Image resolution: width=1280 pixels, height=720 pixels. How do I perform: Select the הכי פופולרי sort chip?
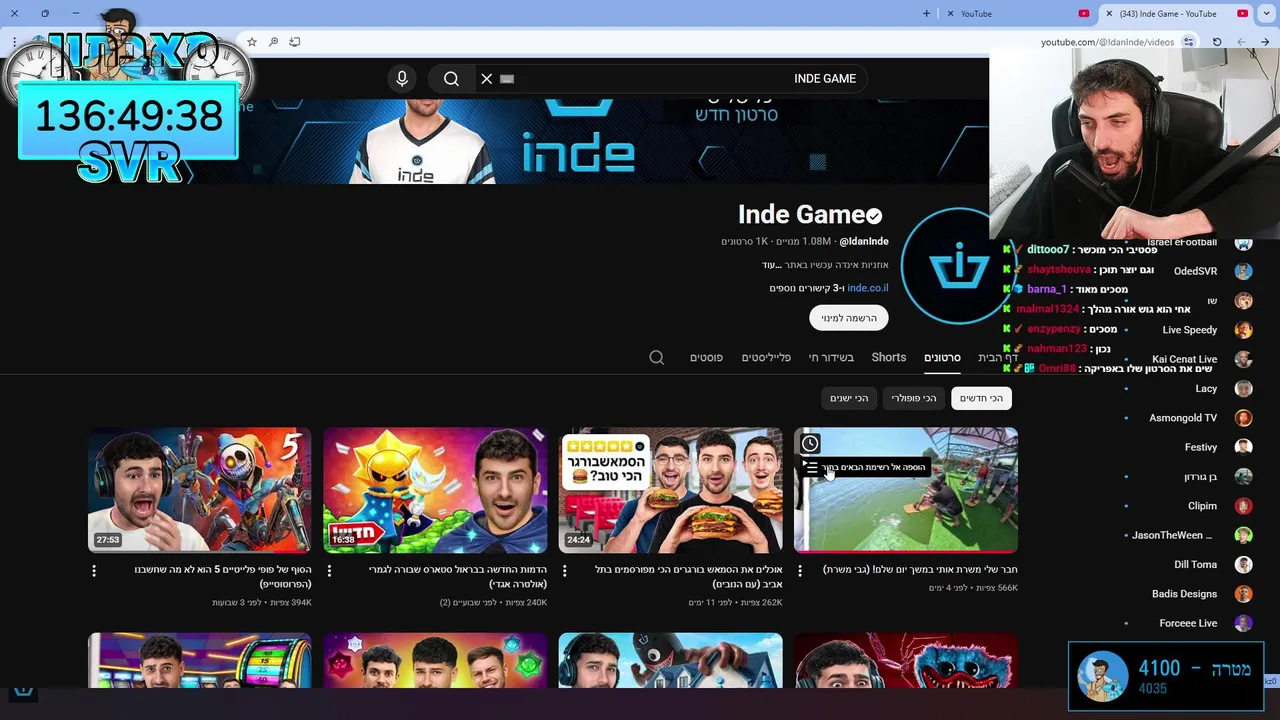coord(914,398)
